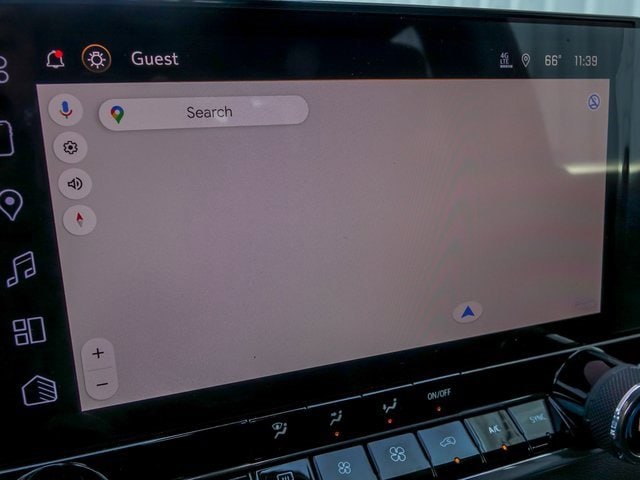Open the music note media icon

pos(21,269)
